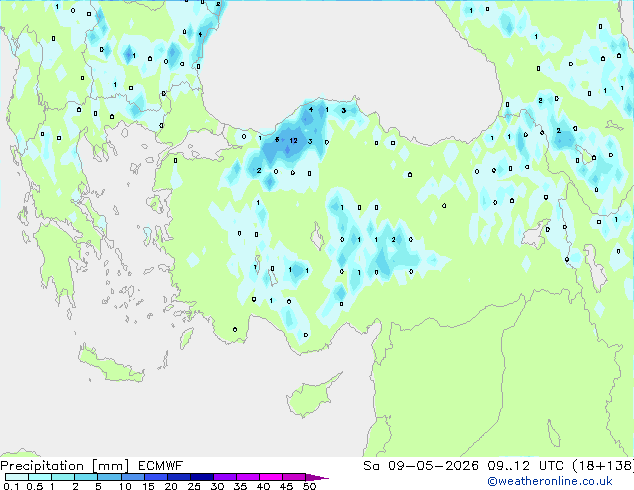Click the date "09-05-2026" text
The width and height of the screenshot is (634, 490).
(x=433, y=466)
